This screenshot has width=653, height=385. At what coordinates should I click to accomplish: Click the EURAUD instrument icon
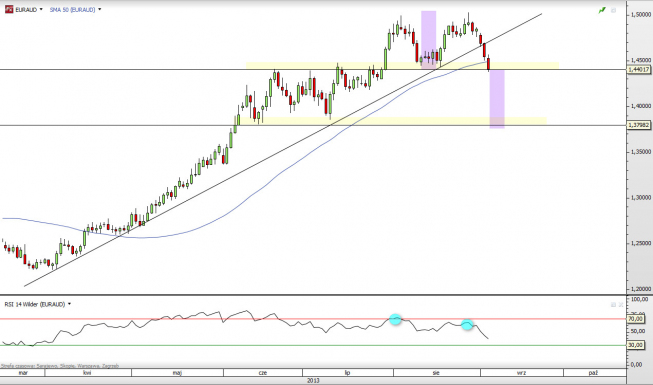click(9, 9)
